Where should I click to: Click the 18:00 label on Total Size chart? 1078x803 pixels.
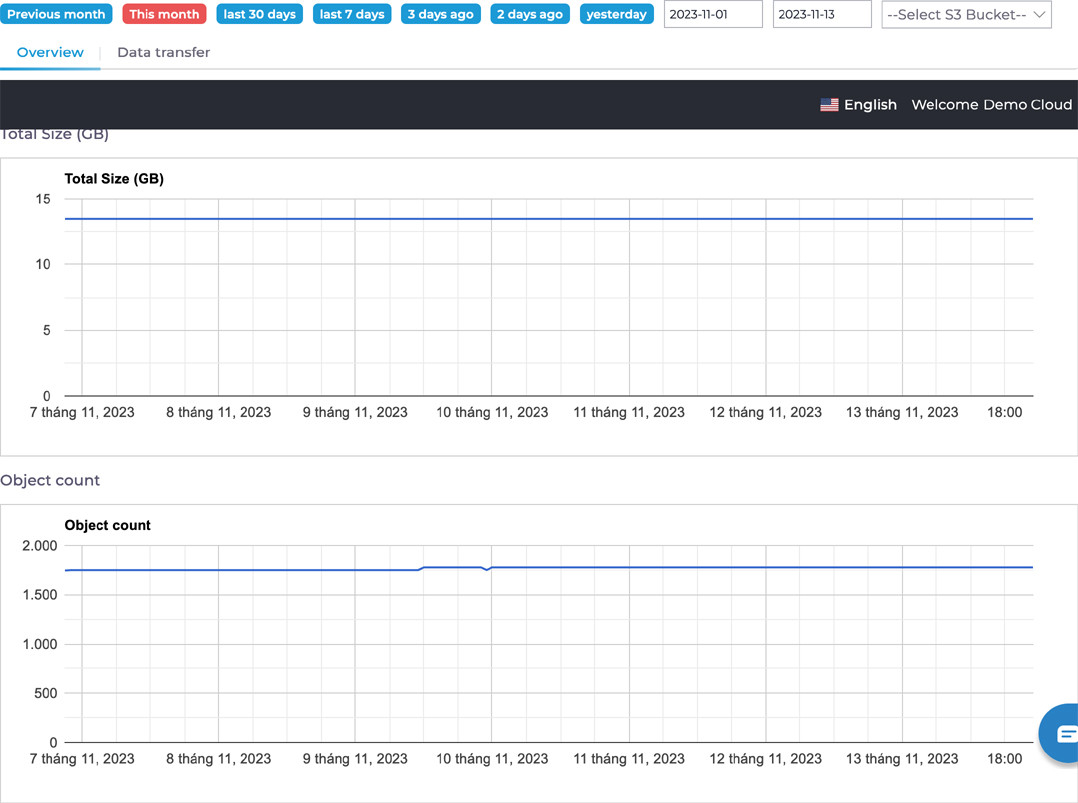point(1004,412)
